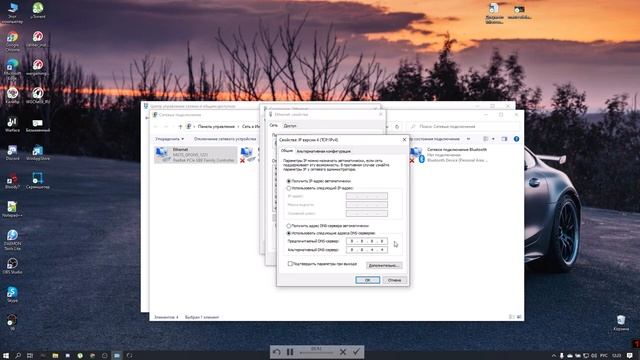
Task: Select the Ethernet network adapter
Action: pos(196,155)
